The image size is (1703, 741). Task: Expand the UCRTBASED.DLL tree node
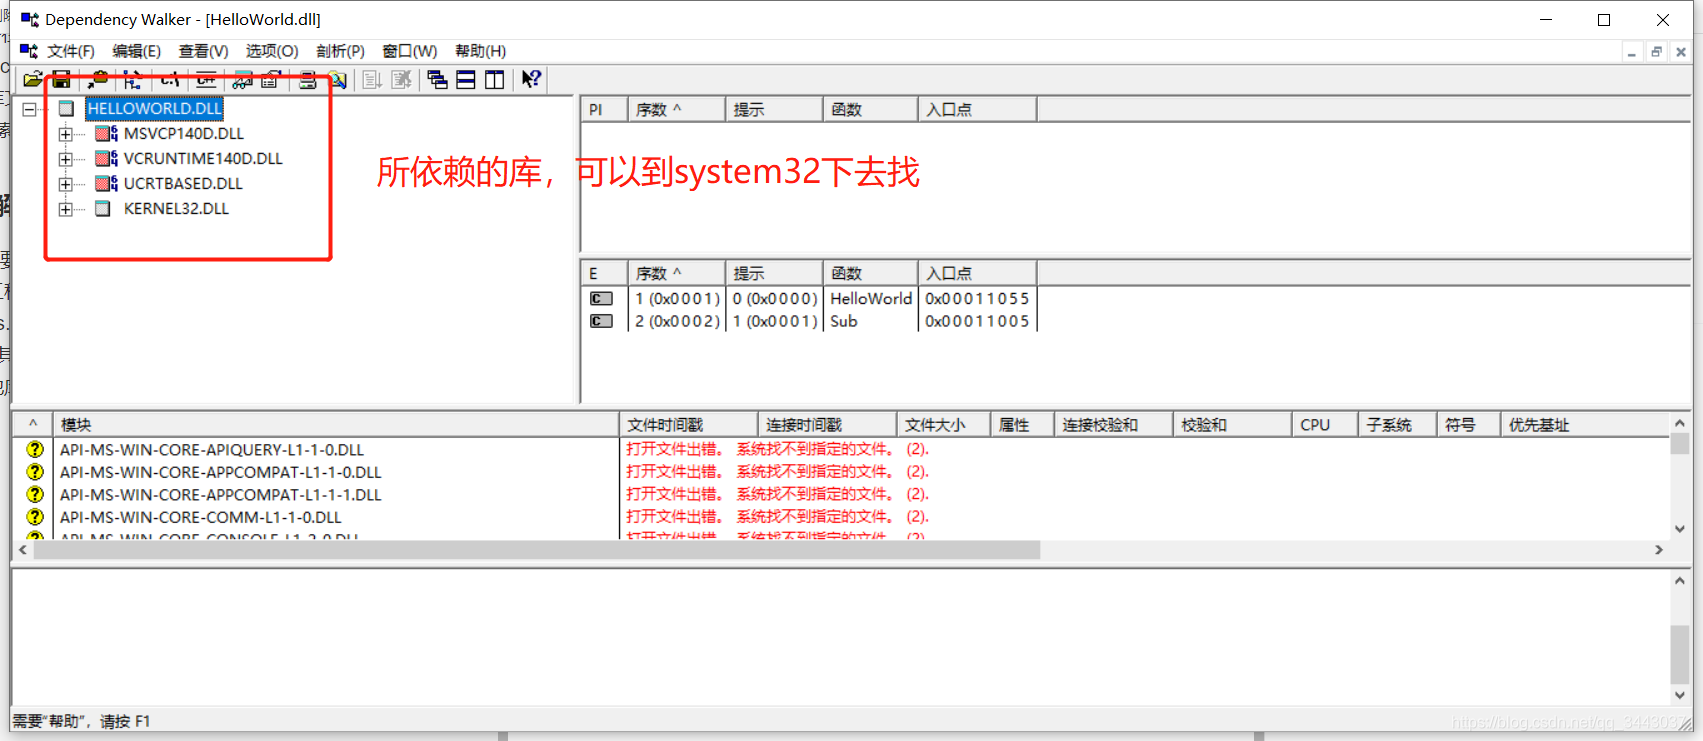coord(66,184)
